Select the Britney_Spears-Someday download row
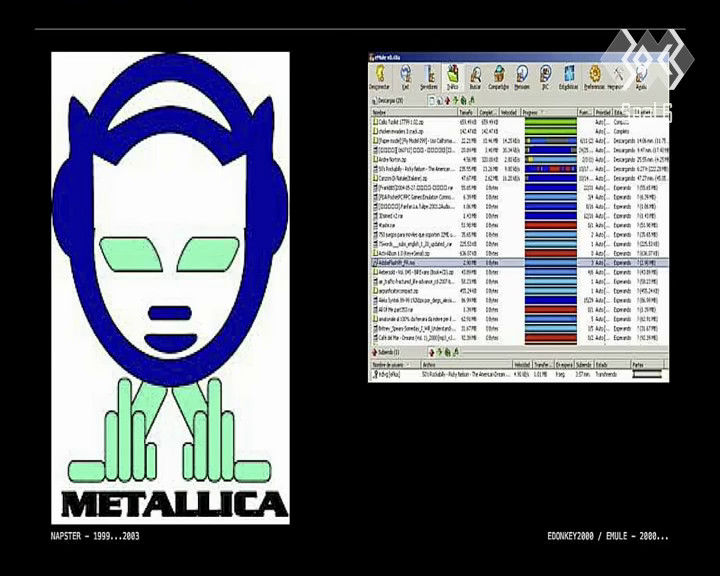The height and width of the screenshot is (576, 720). click(x=519, y=328)
